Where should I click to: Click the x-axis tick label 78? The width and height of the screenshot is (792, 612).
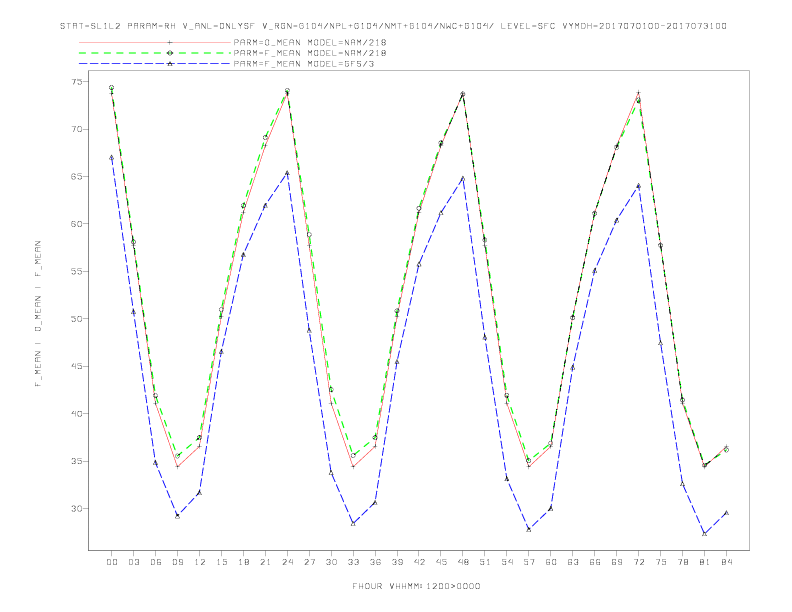click(x=683, y=562)
